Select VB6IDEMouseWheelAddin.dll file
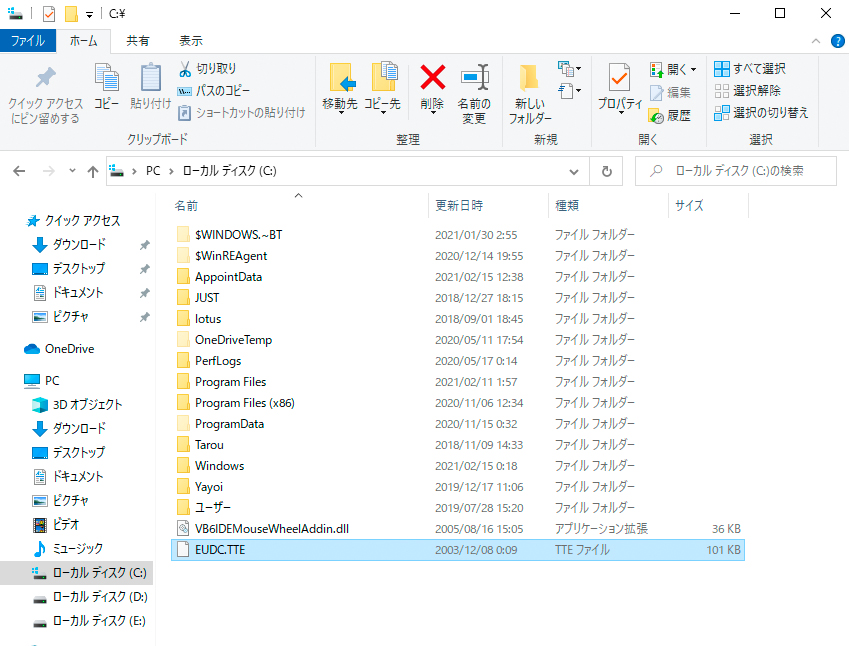 pos(272,529)
